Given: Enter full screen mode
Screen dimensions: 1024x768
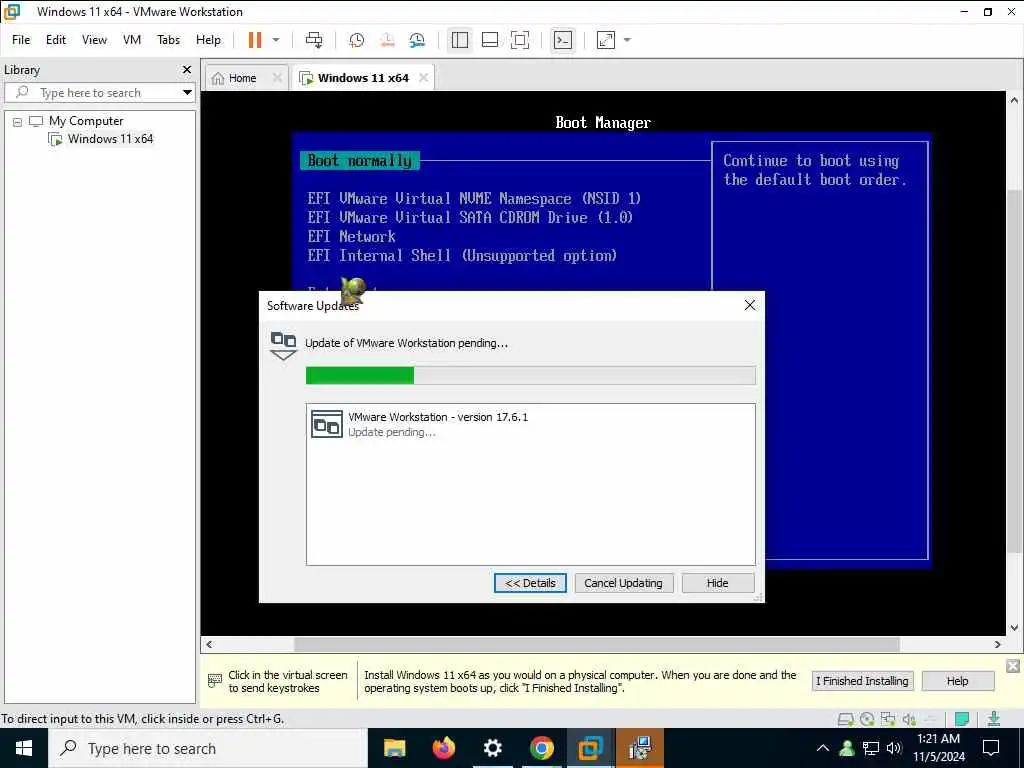Looking at the screenshot, I should tap(520, 40).
